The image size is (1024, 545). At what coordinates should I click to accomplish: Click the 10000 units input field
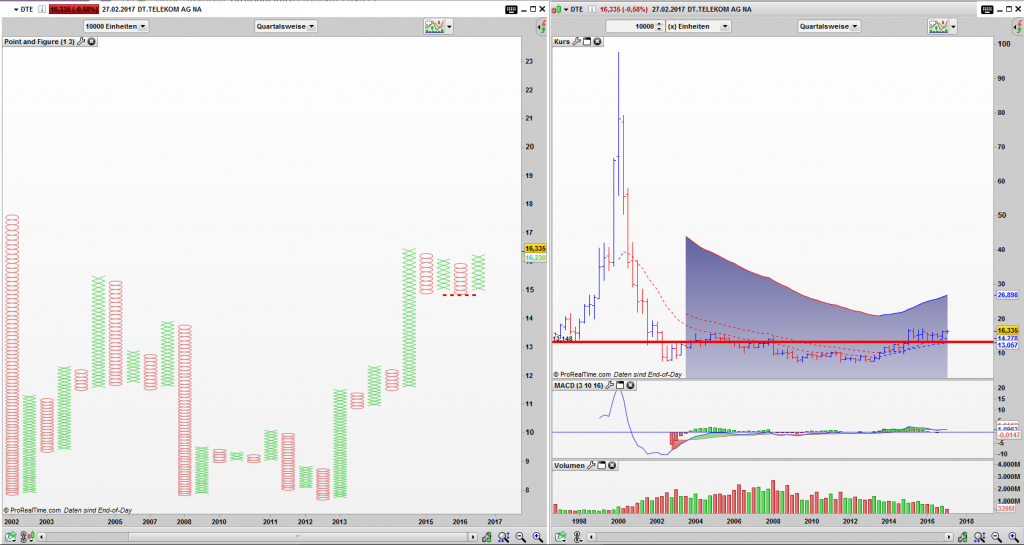tap(630, 26)
